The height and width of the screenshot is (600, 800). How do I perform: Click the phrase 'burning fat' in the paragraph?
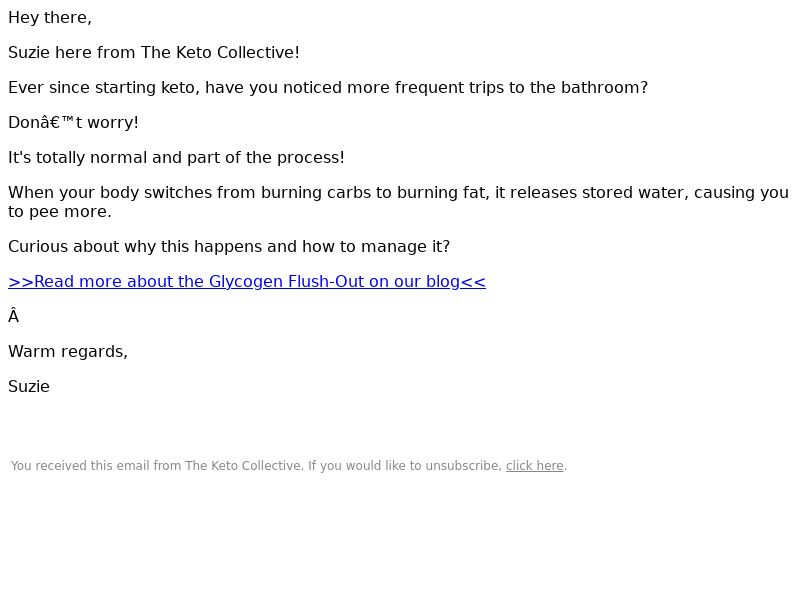[442, 193]
